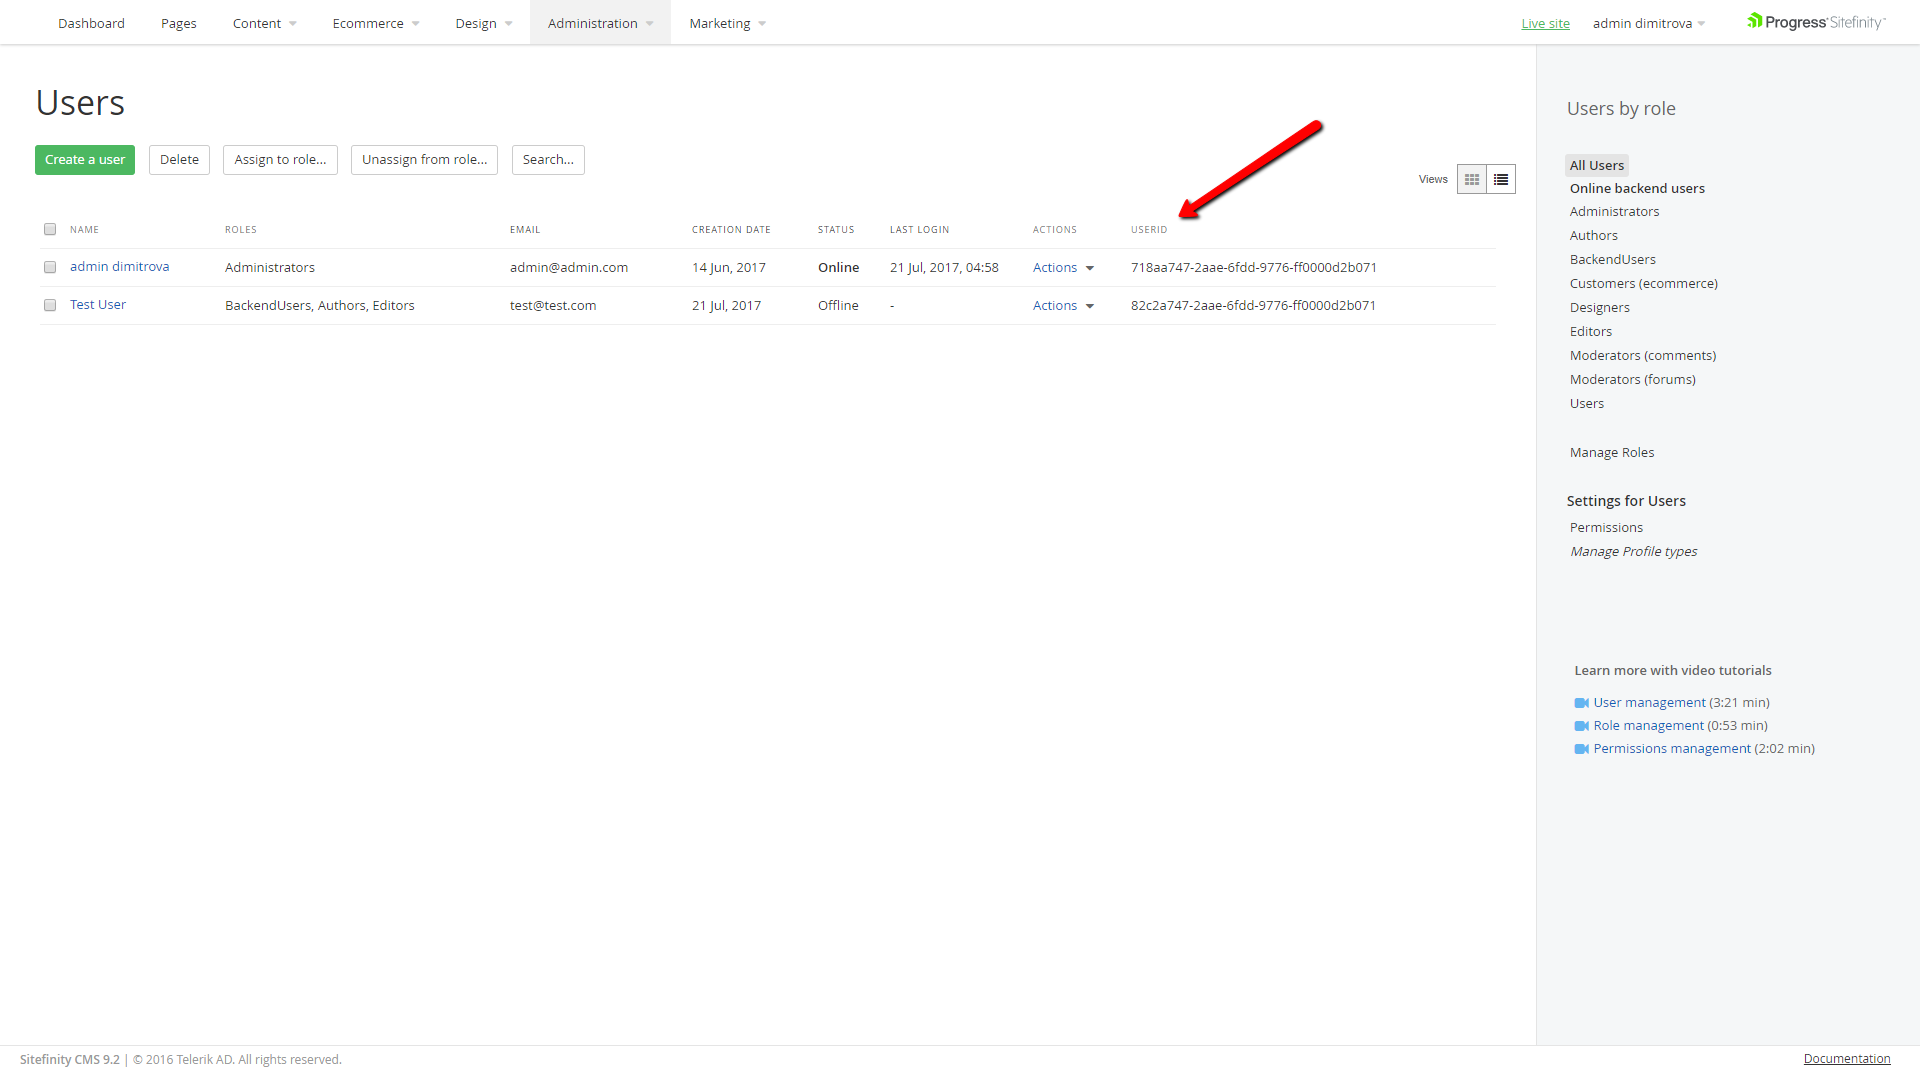Select all users checkbox in header
This screenshot has width=1920, height=1070.
point(50,229)
